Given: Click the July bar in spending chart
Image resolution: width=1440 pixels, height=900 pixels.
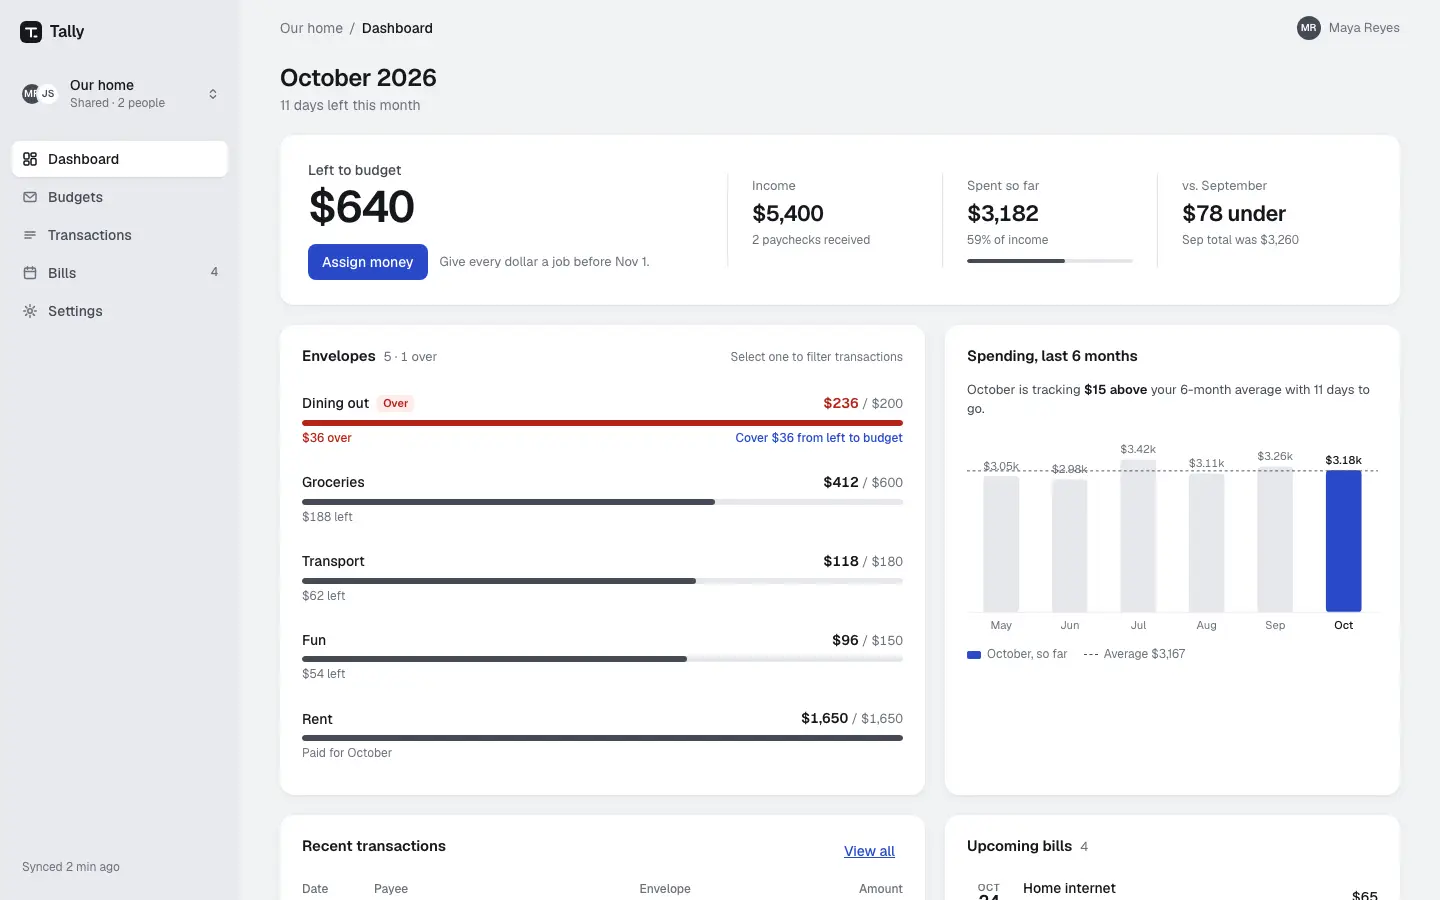Looking at the screenshot, I should point(1138,536).
